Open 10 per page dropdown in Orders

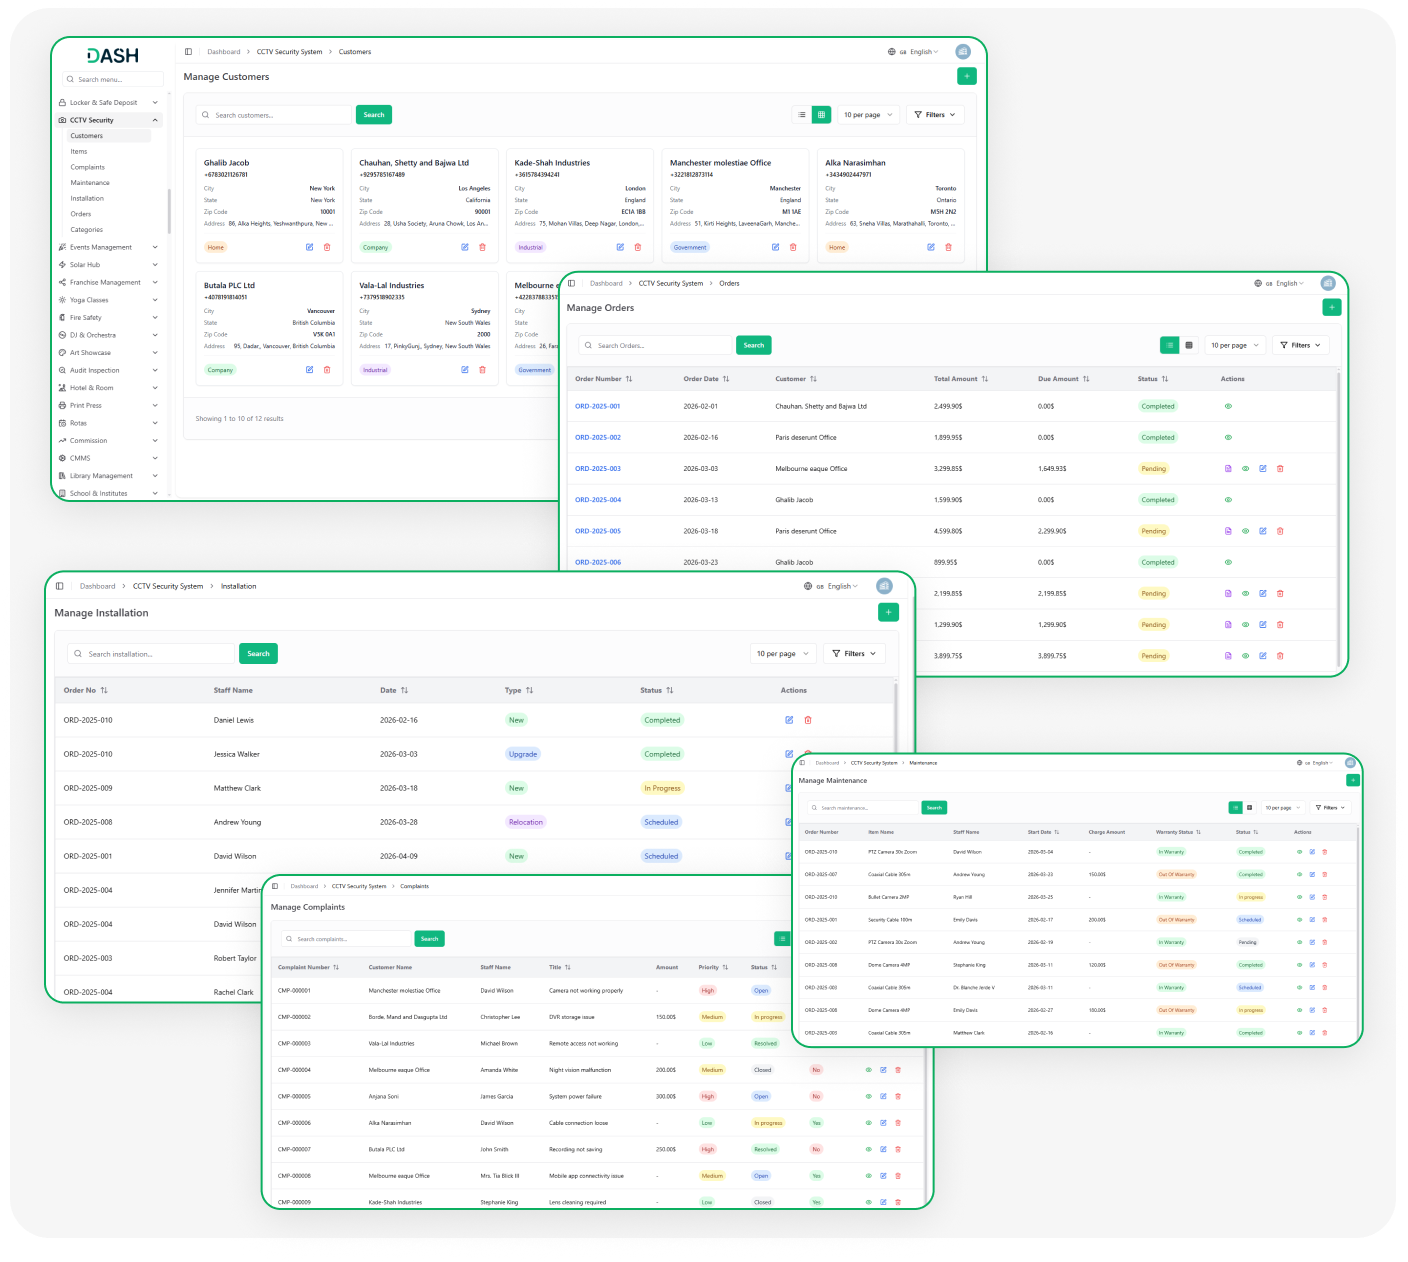pos(1235,345)
